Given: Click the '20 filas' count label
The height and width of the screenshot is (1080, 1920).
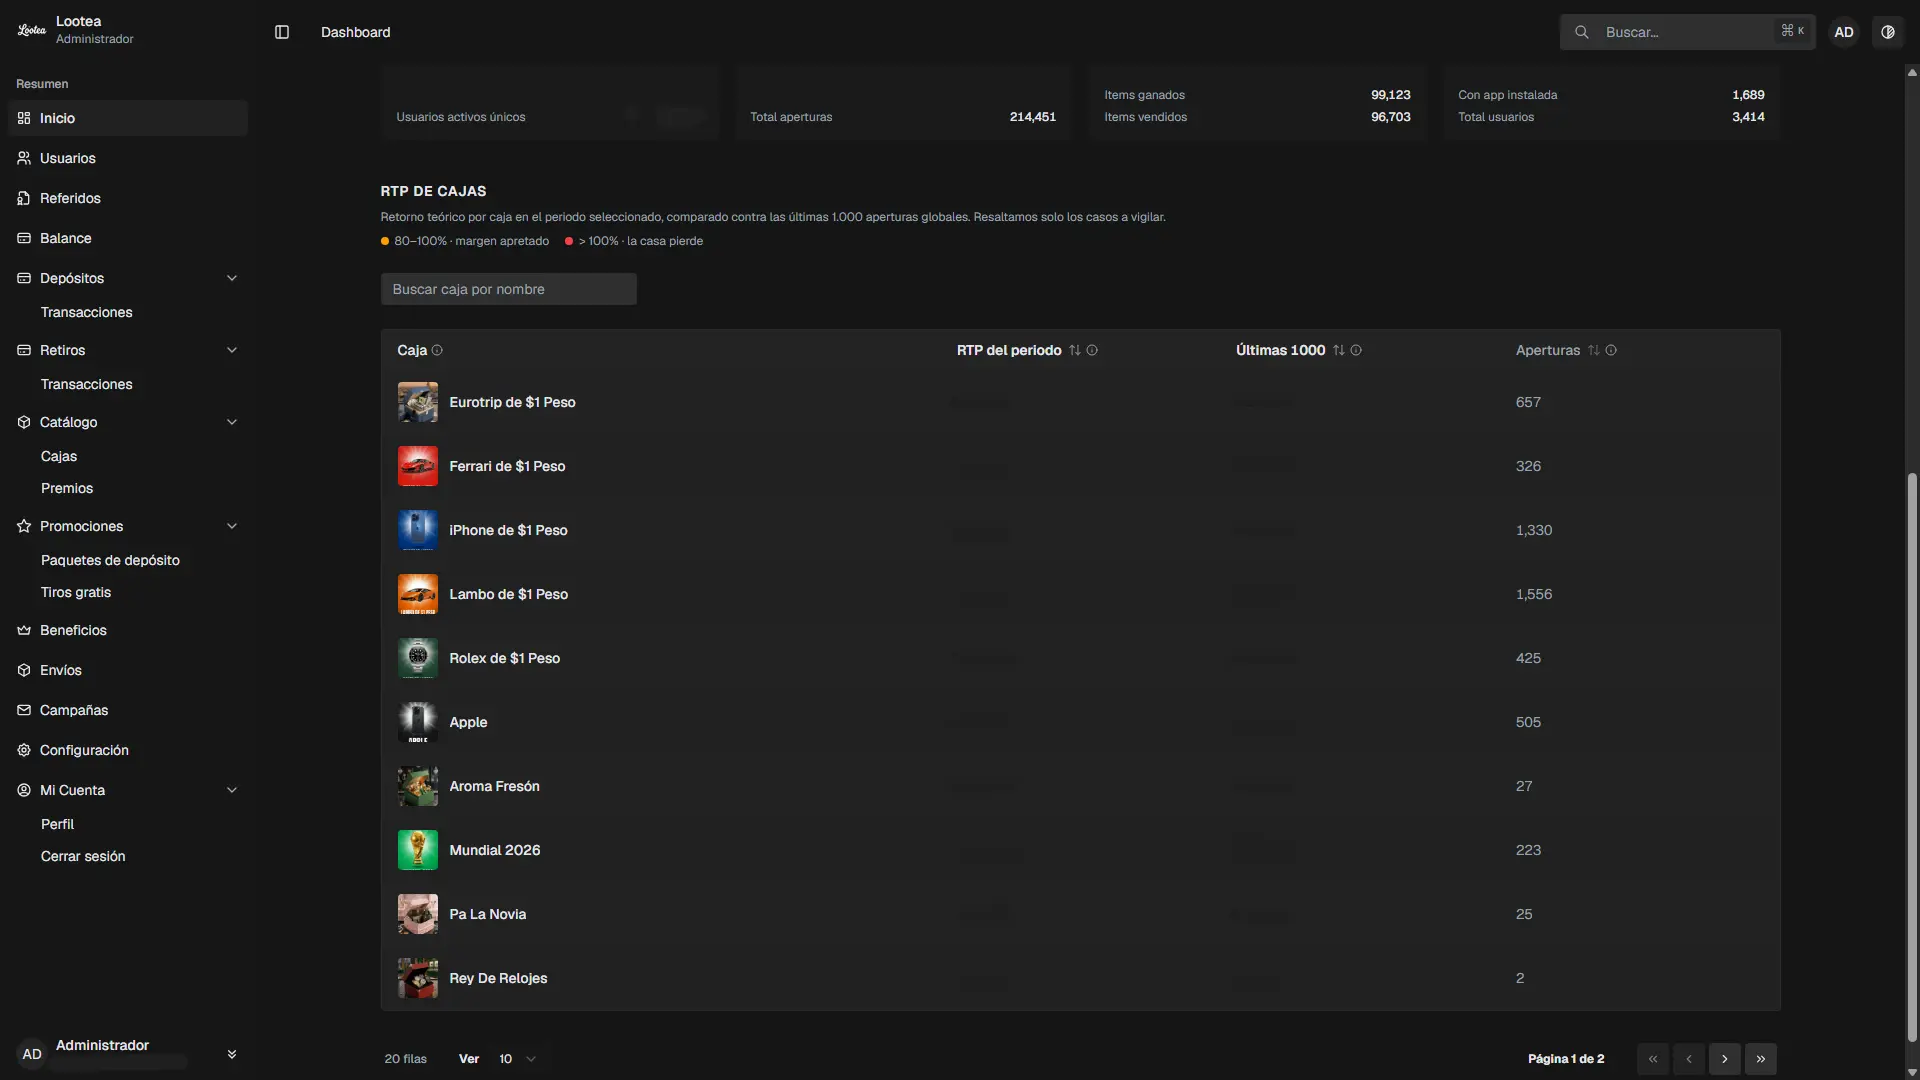Looking at the screenshot, I should tap(405, 1059).
